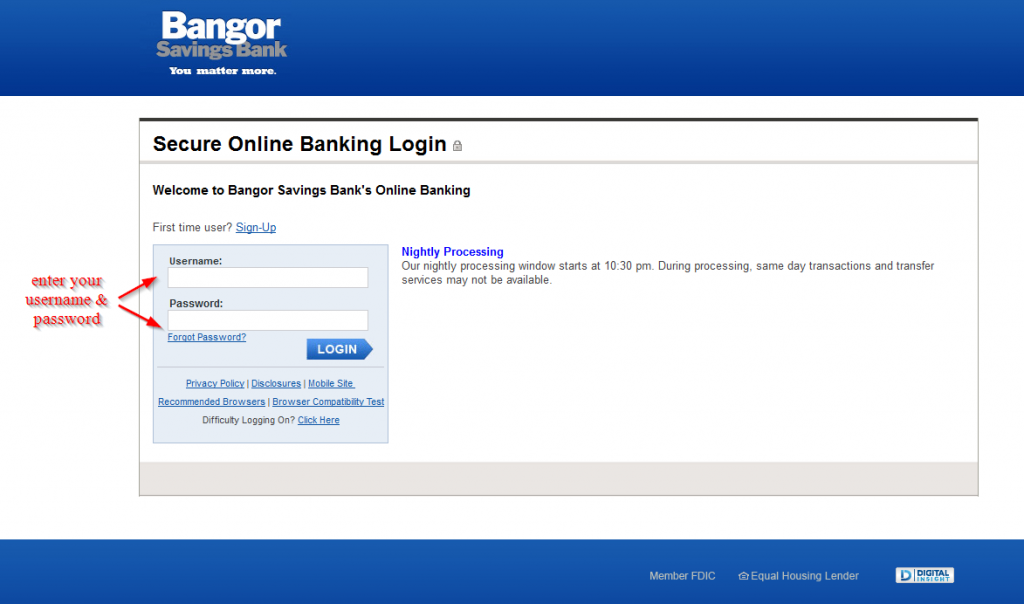Run the Browser Compatibility Test link
Viewport: 1024px width, 604px height.
(328, 402)
